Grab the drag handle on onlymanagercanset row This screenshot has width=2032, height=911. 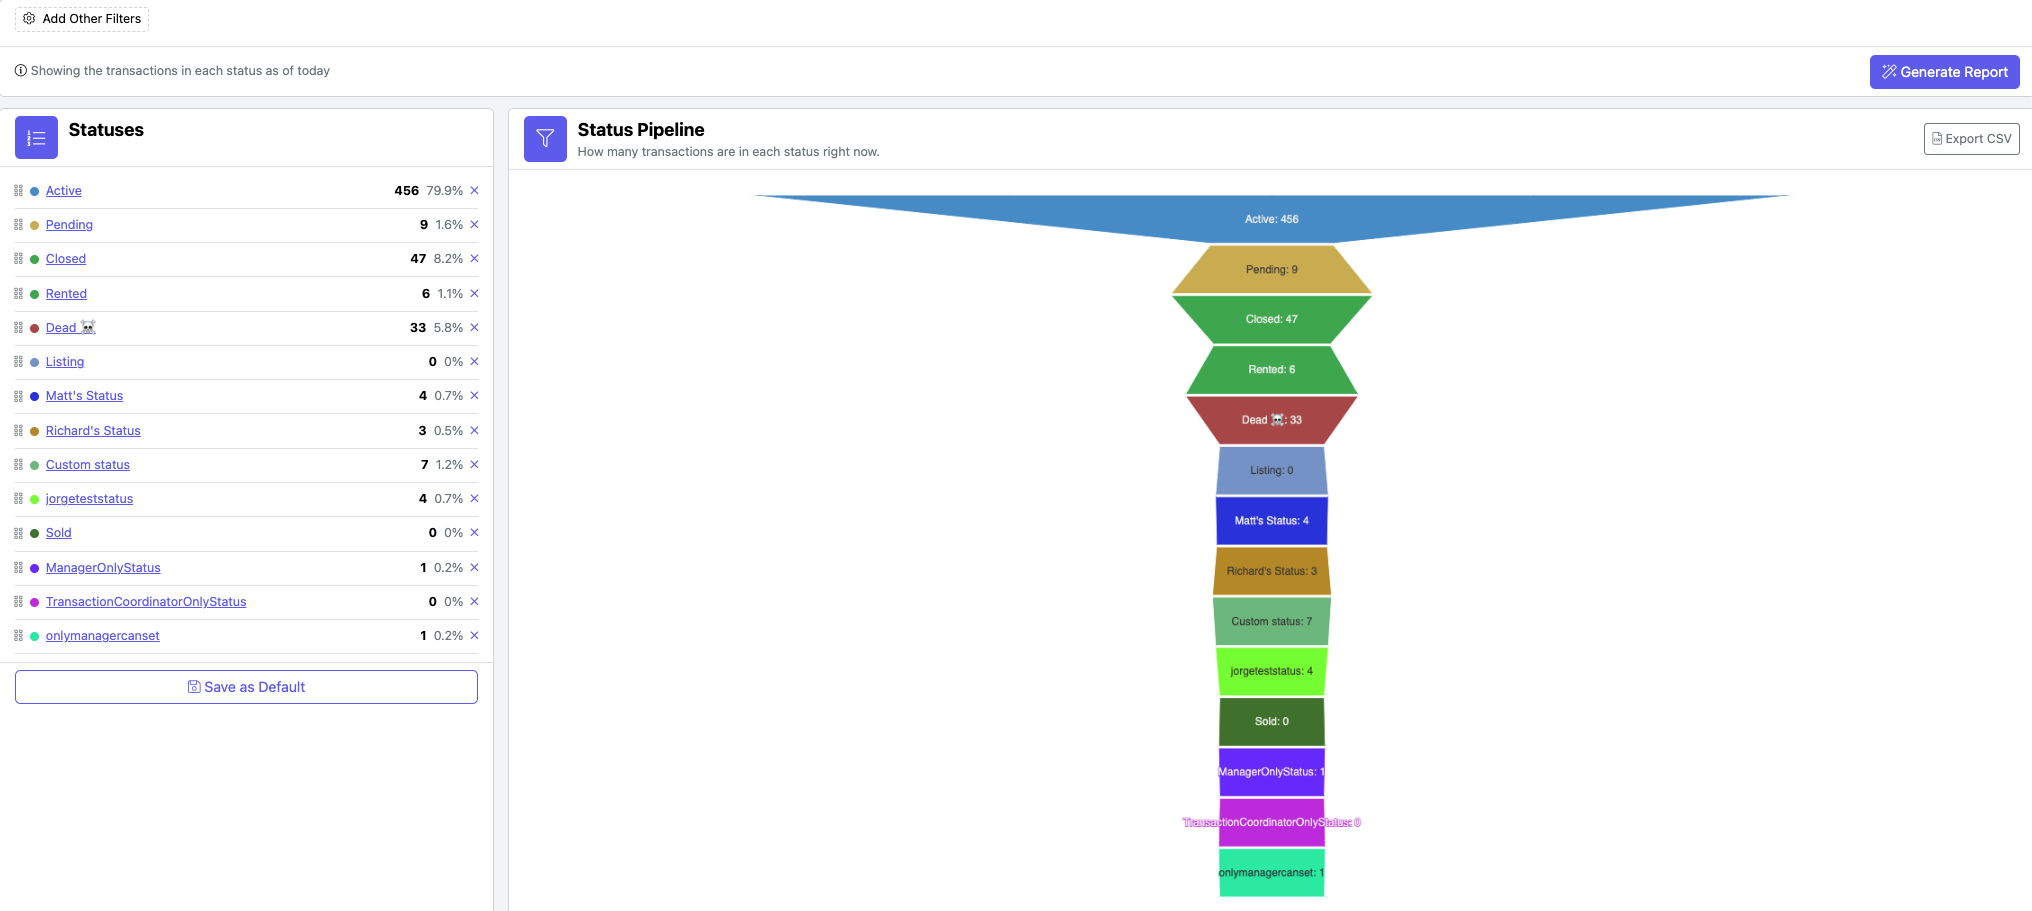click(18, 636)
